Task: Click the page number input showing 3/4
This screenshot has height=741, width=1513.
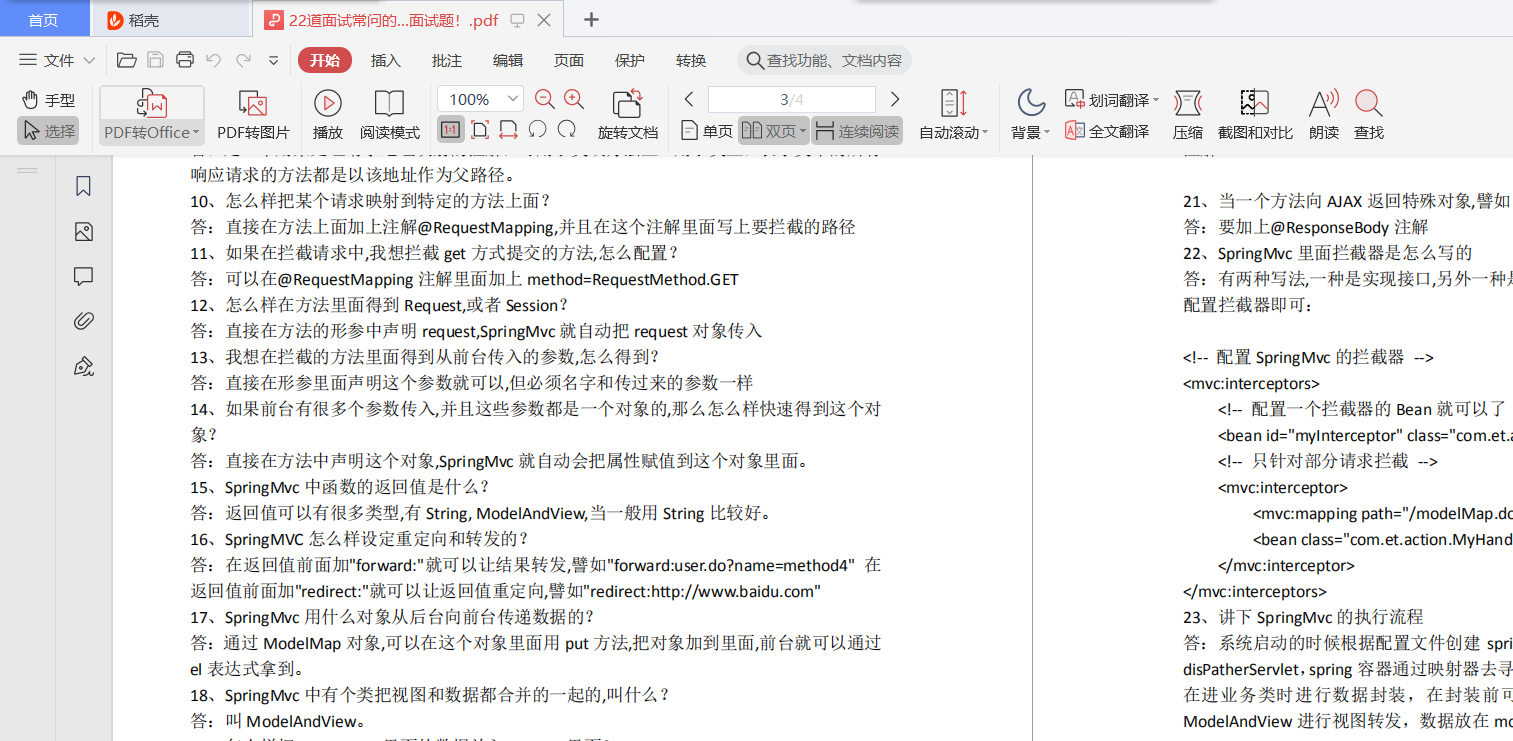Action: click(791, 99)
